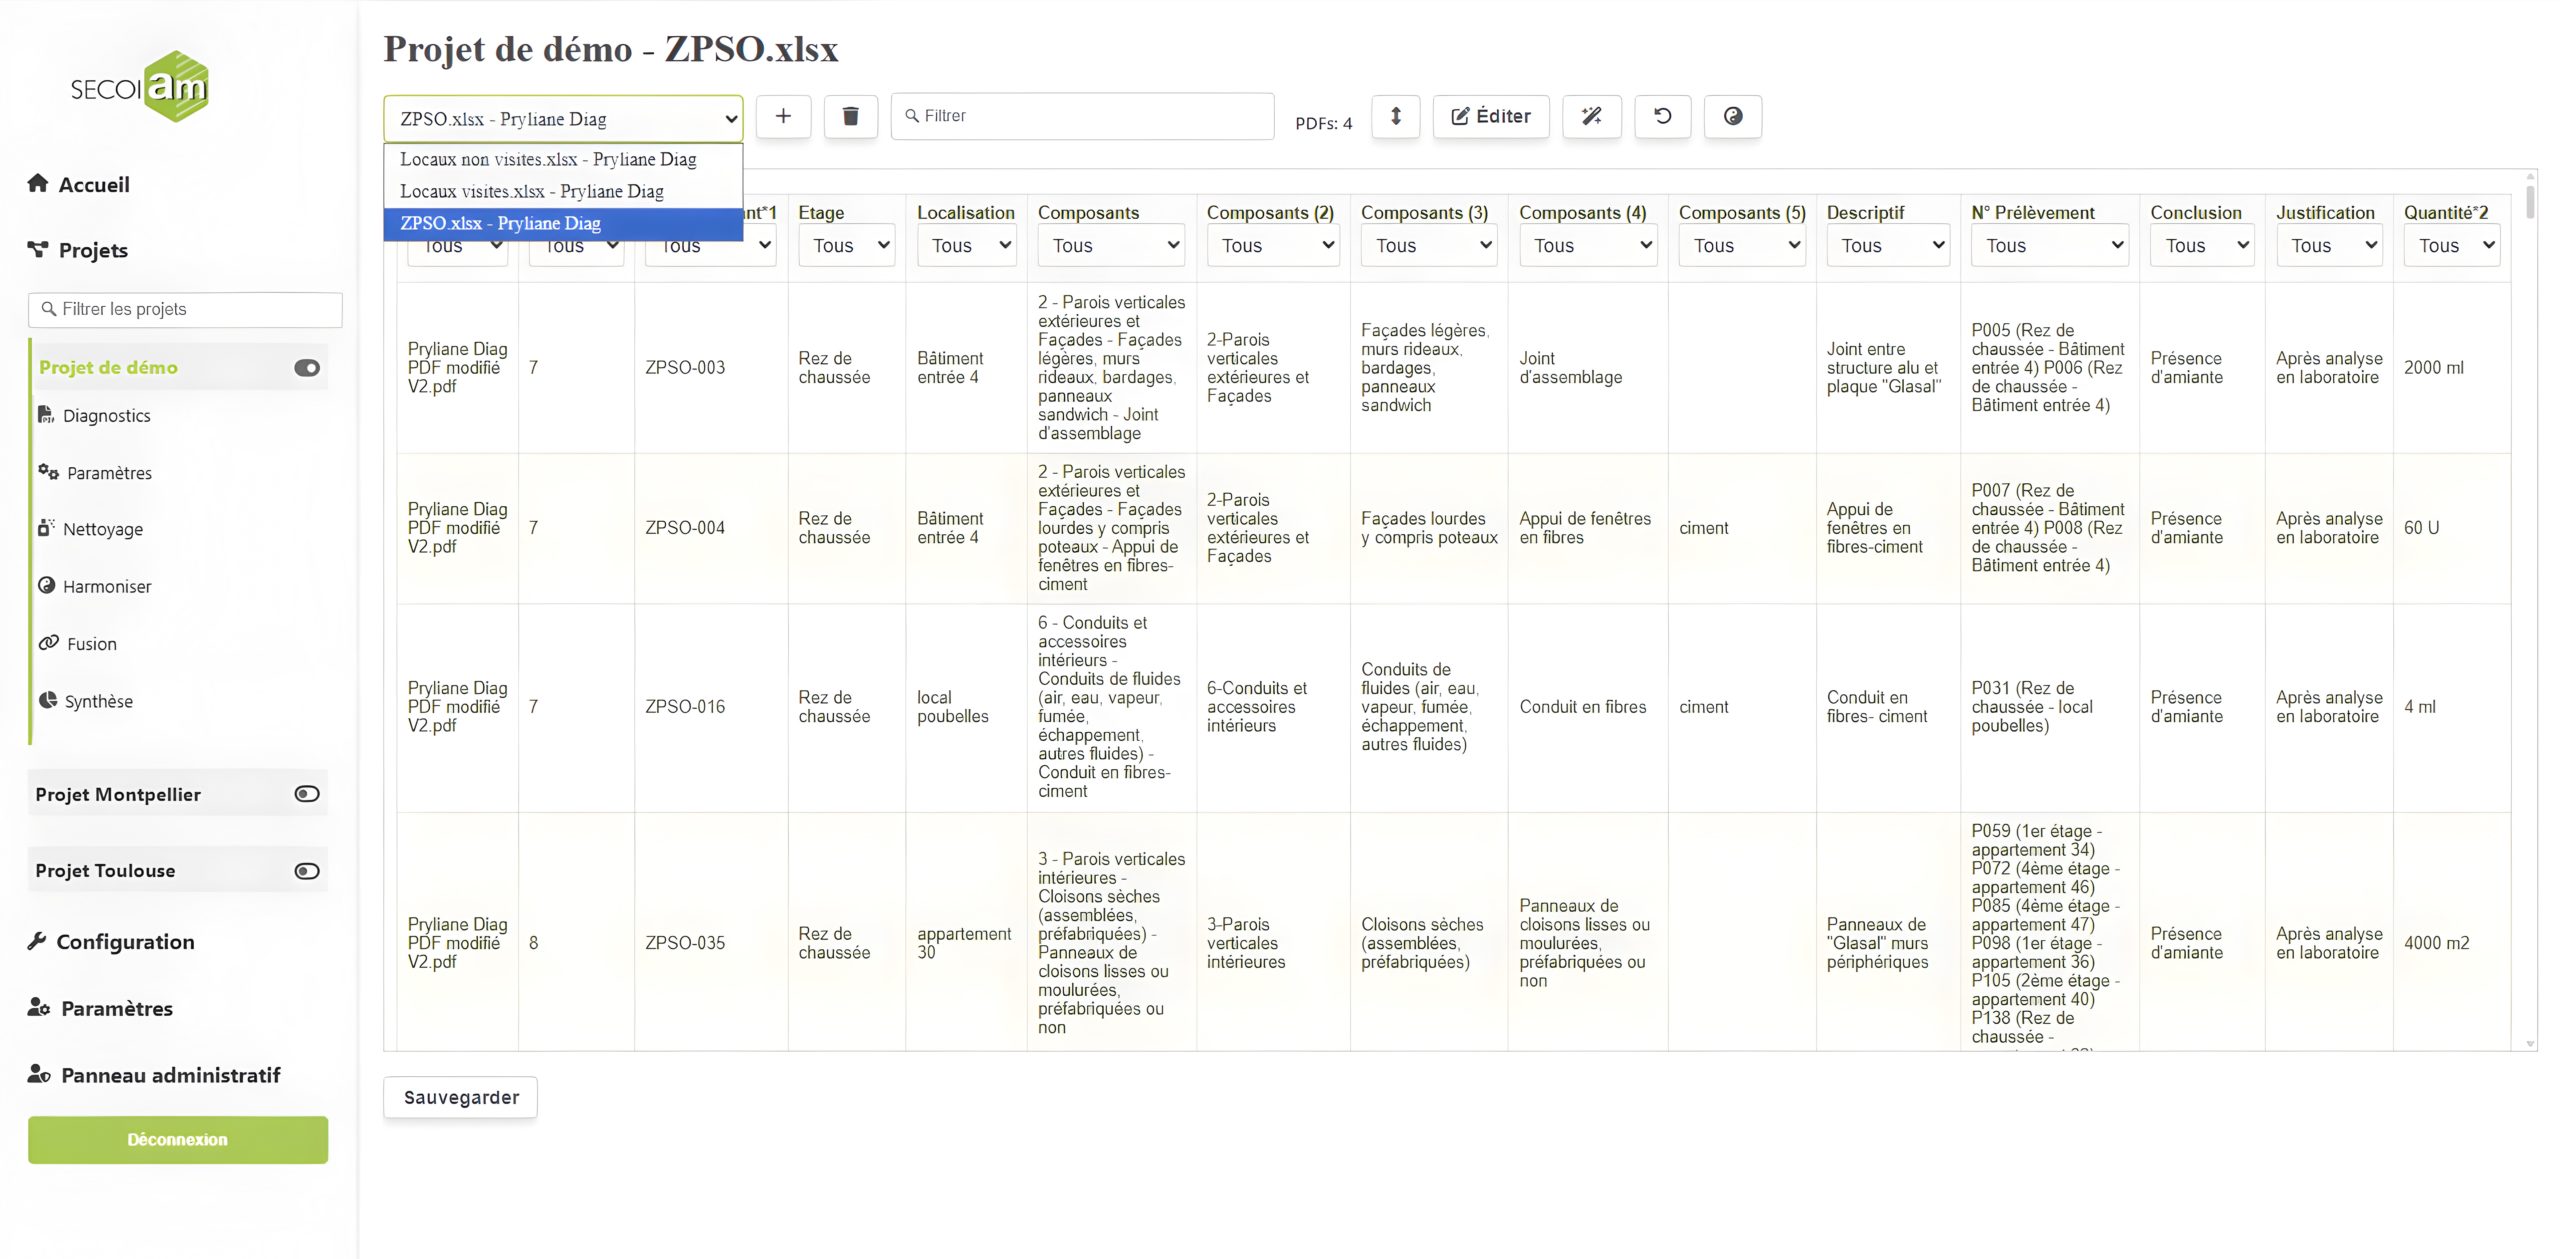The width and height of the screenshot is (2560, 1259).
Task: Click the yin-yang harmonize toolbar icon
Action: [1732, 116]
